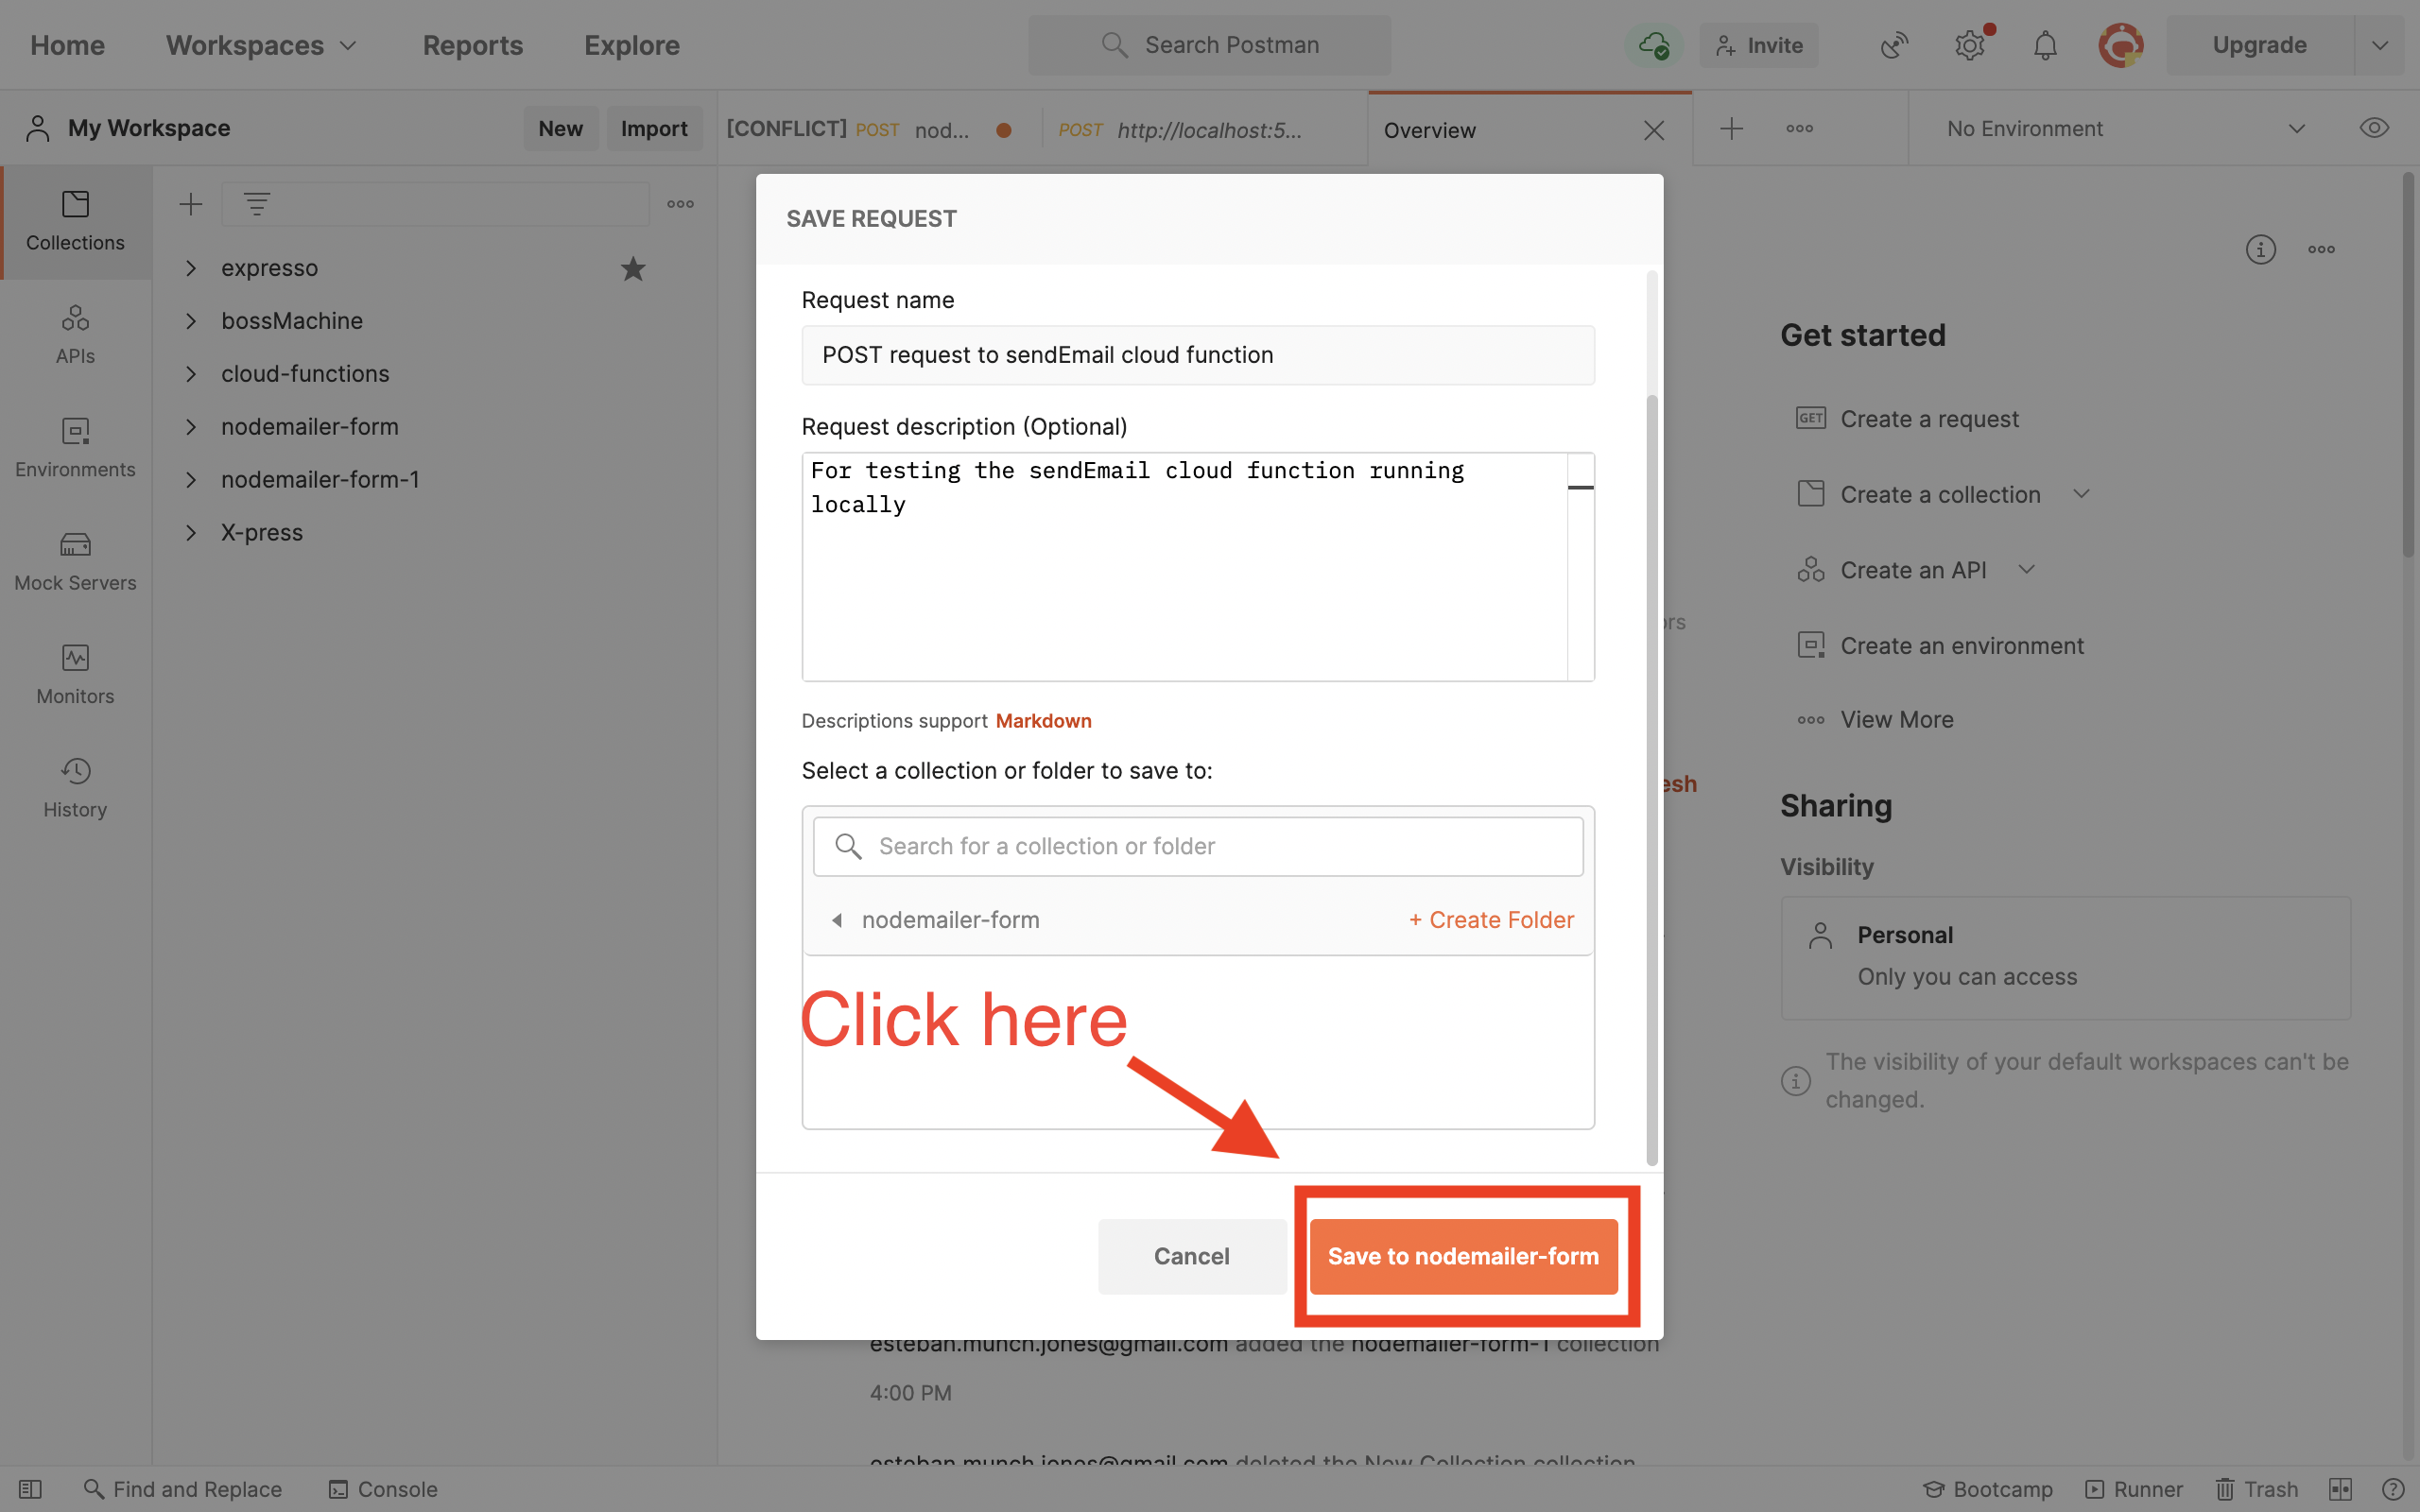Select Mock Servers in the sidebar
2420x1512 pixels.
pyautogui.click(x=74, y=561)
